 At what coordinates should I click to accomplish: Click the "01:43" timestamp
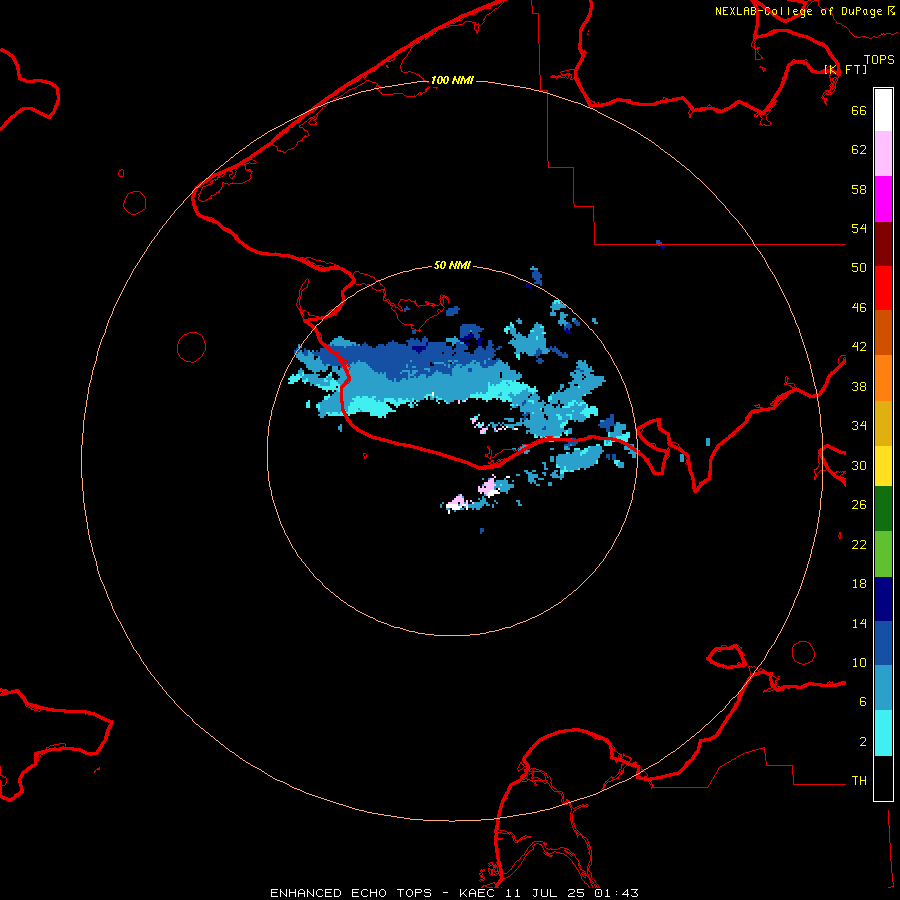[x=616, y=893]
